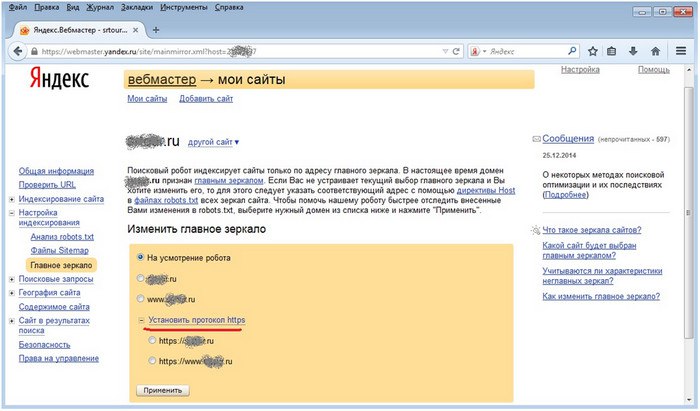Open the Сообщения link

(568, 139)
